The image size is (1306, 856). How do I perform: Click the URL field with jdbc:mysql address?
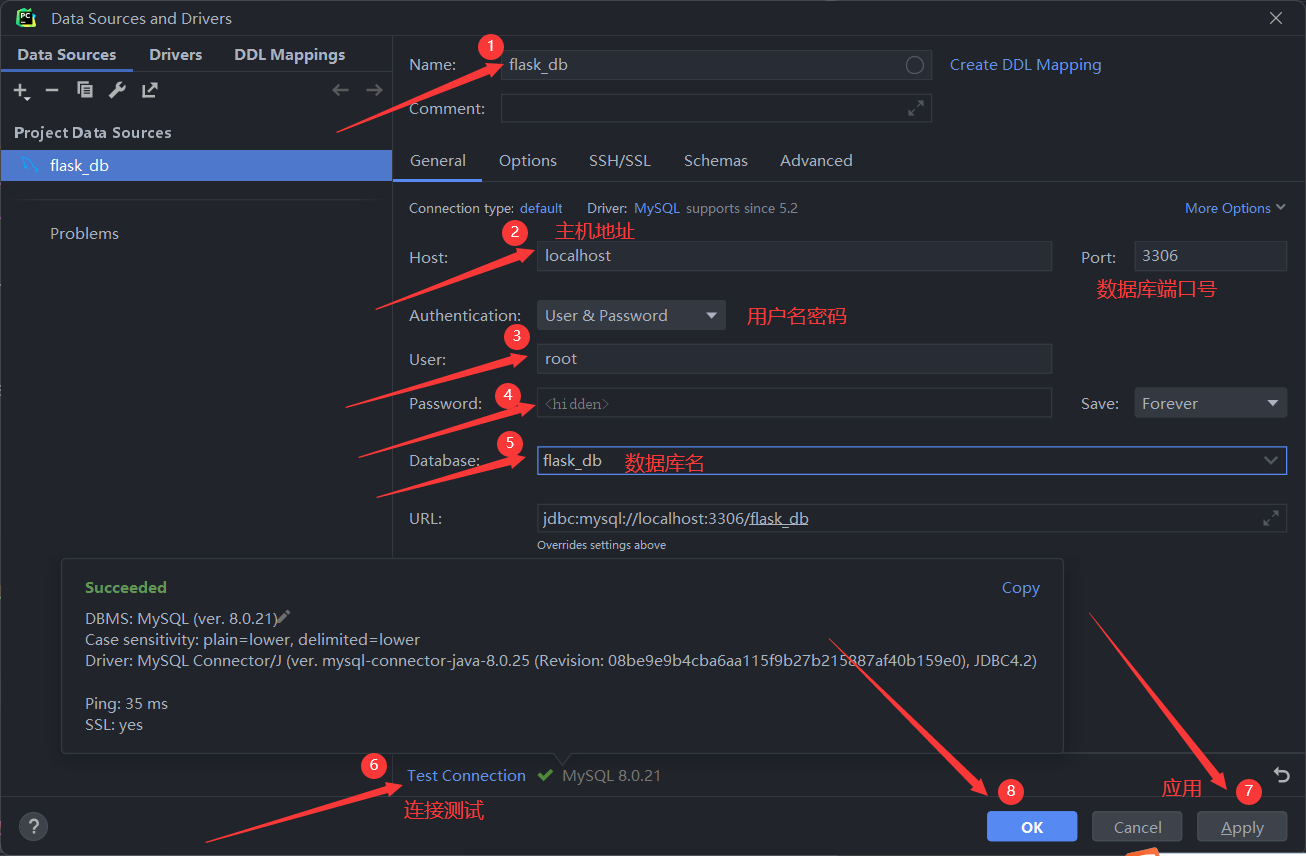pyautogui.click(x=911, y=518)
